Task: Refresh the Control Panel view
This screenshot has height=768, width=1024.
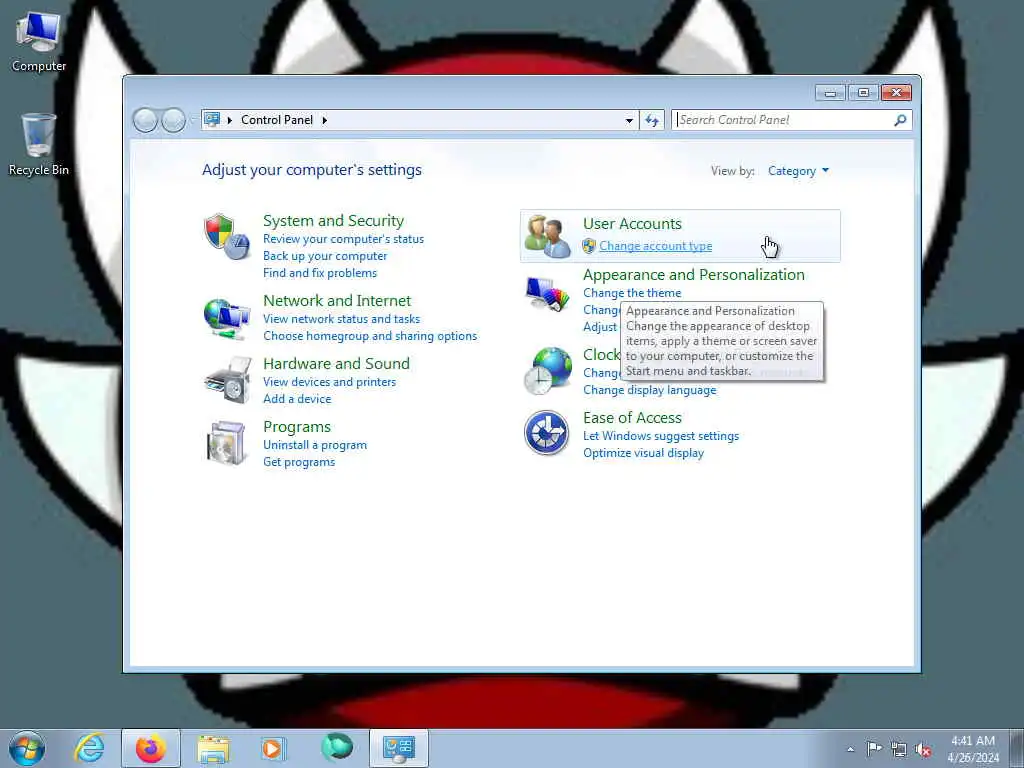Action: (x=652, y=120)
